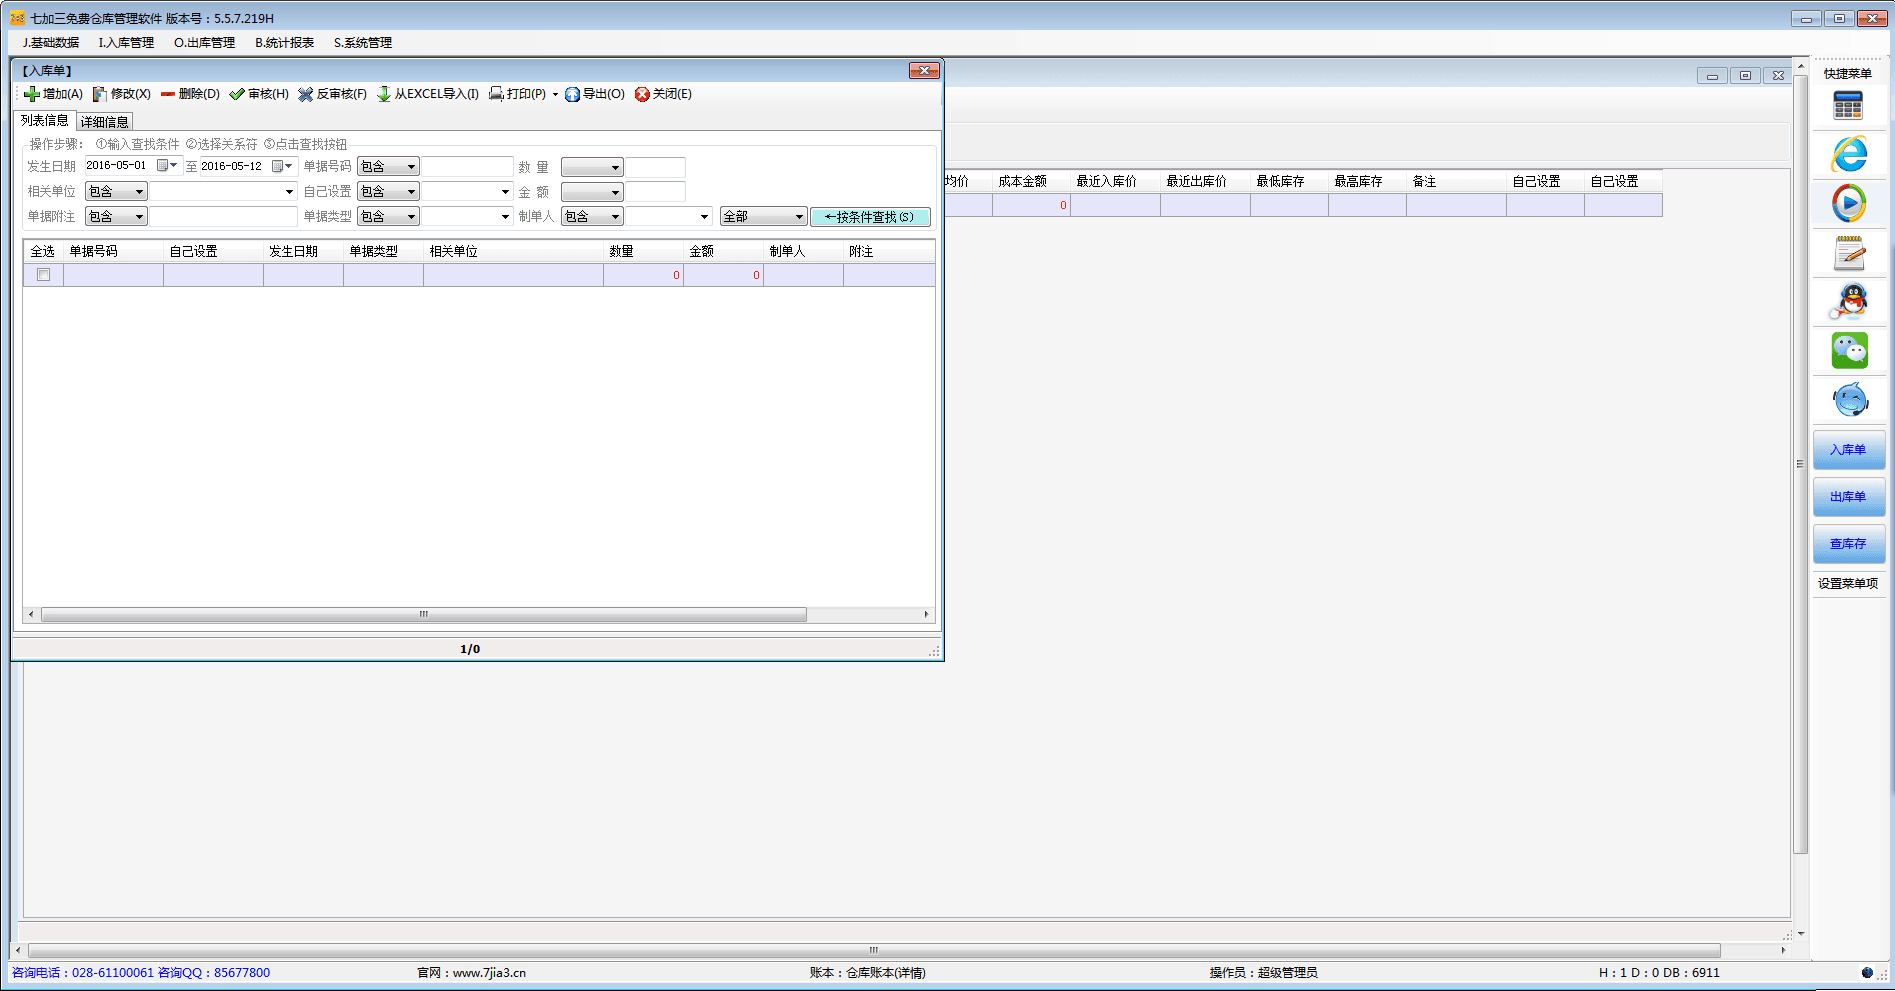
Task: Click the 发生日期 column header in list
Action: pyautogui.click(x=303, y=251)
